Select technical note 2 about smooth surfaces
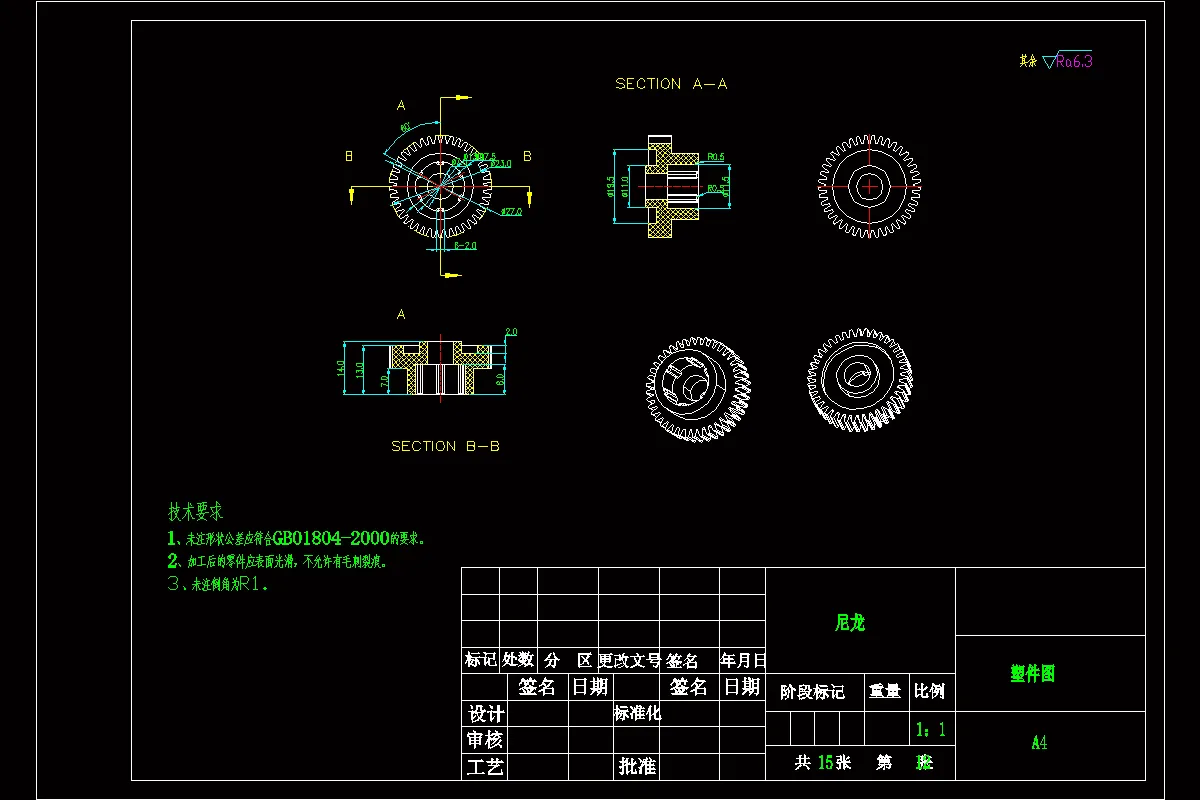The image size is (1200, 800). (277, 561)
